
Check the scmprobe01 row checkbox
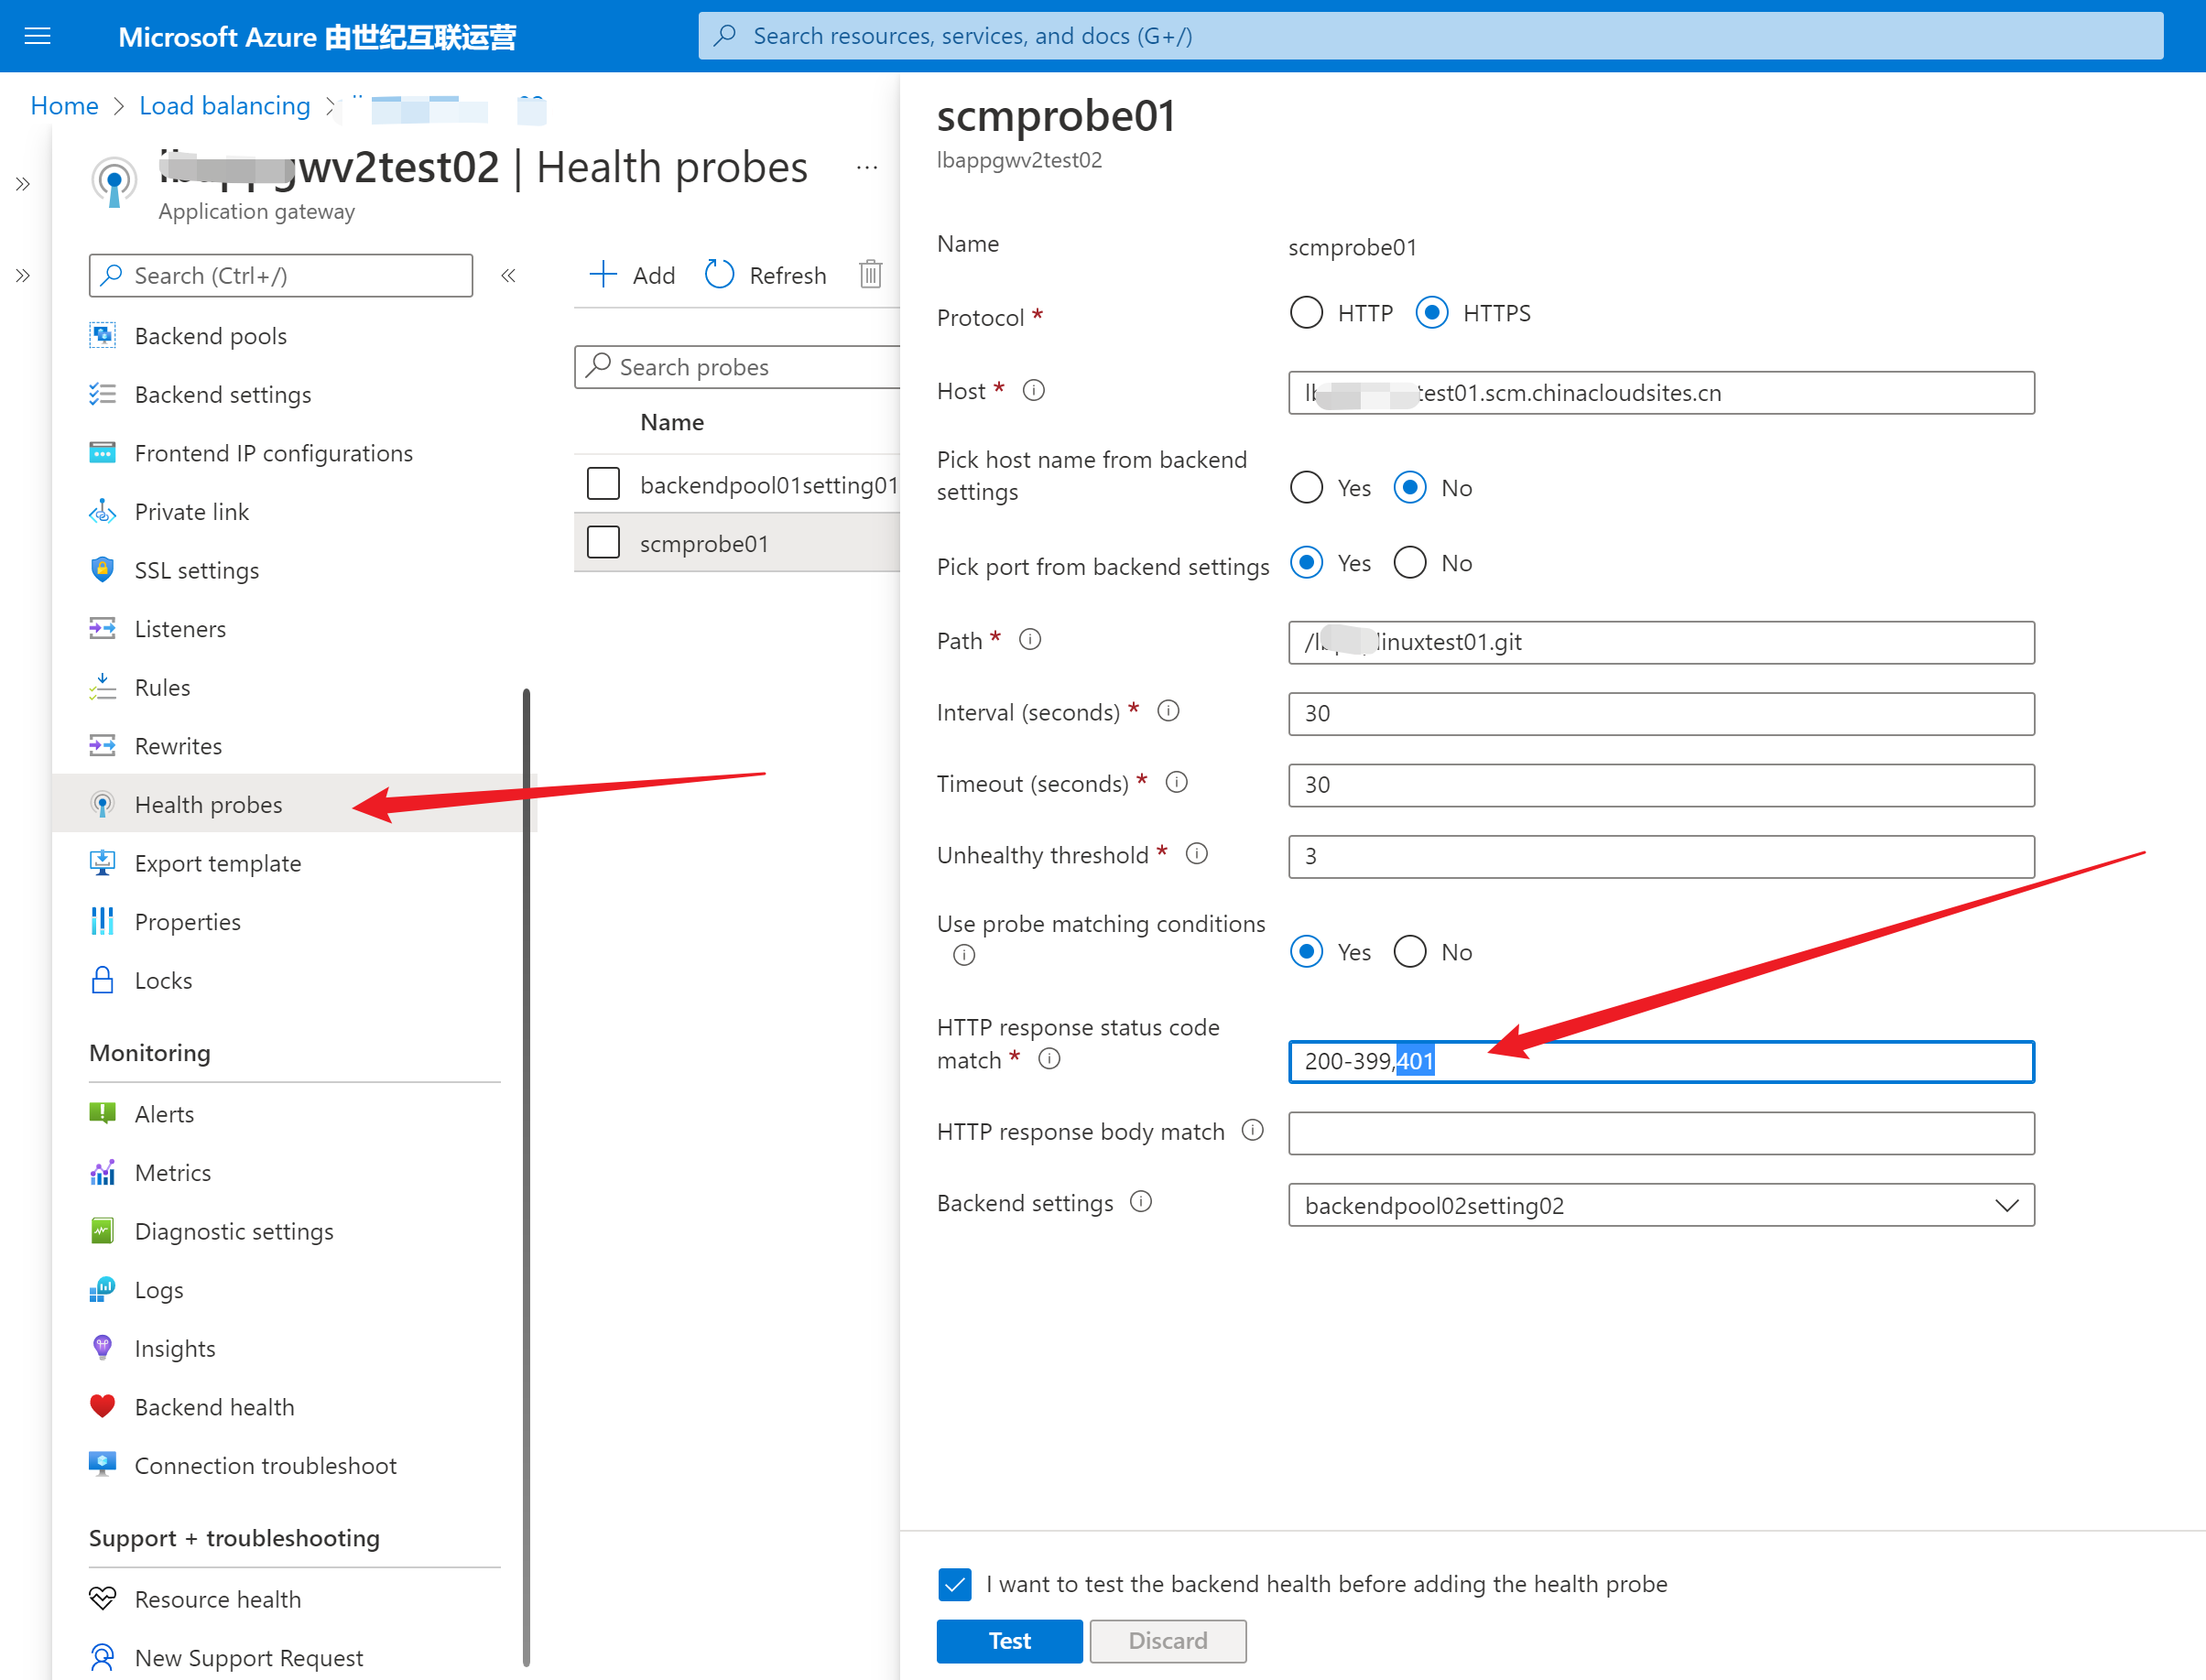(603, 543)
